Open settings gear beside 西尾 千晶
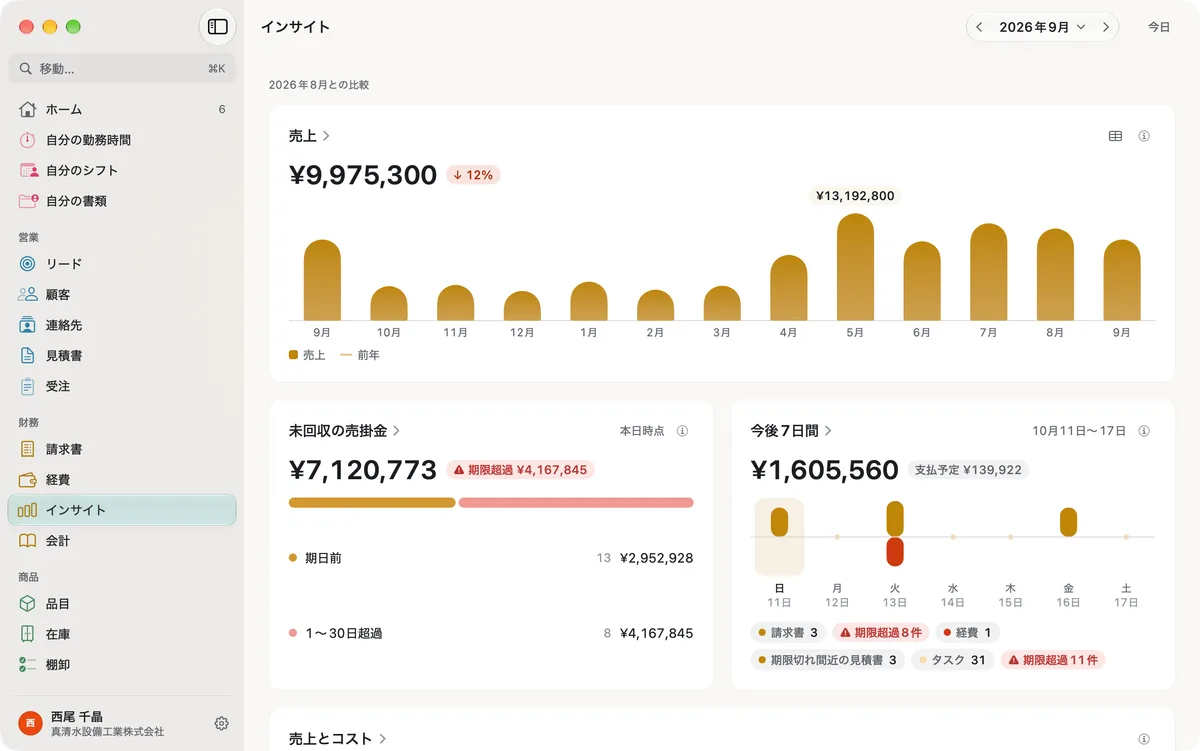Viewport: 1200px width, 751px height. [x=222, y=723]
